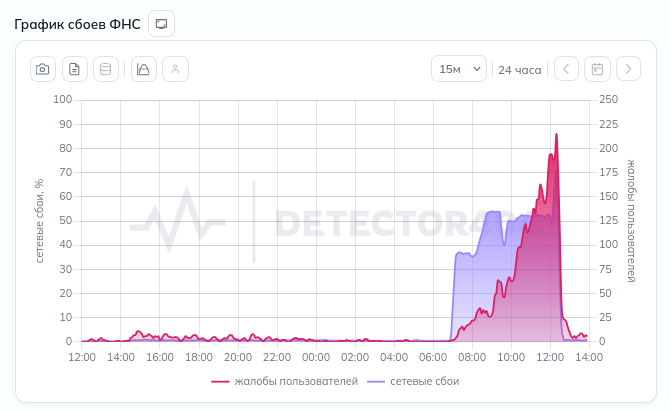The height and width of the screenshot is (412, 670).
Task: Click the screen icon beside График сбоев ФНС
Action: pos(162,24)
